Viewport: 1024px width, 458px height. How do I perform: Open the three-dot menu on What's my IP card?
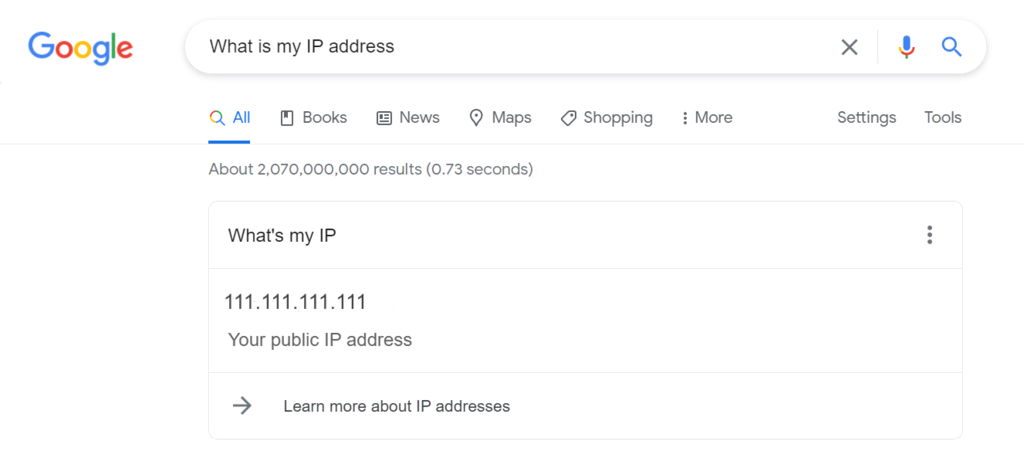[x=930, y=235]
